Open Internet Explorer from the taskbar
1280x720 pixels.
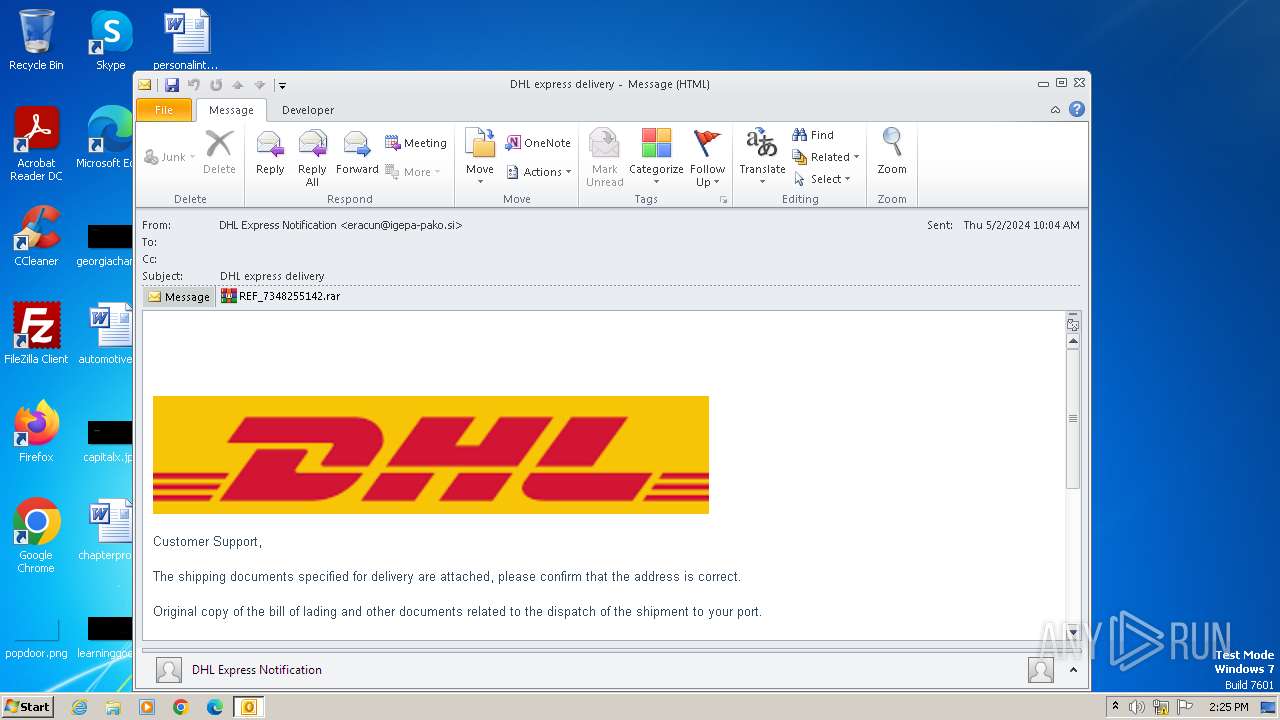(79, 707)
